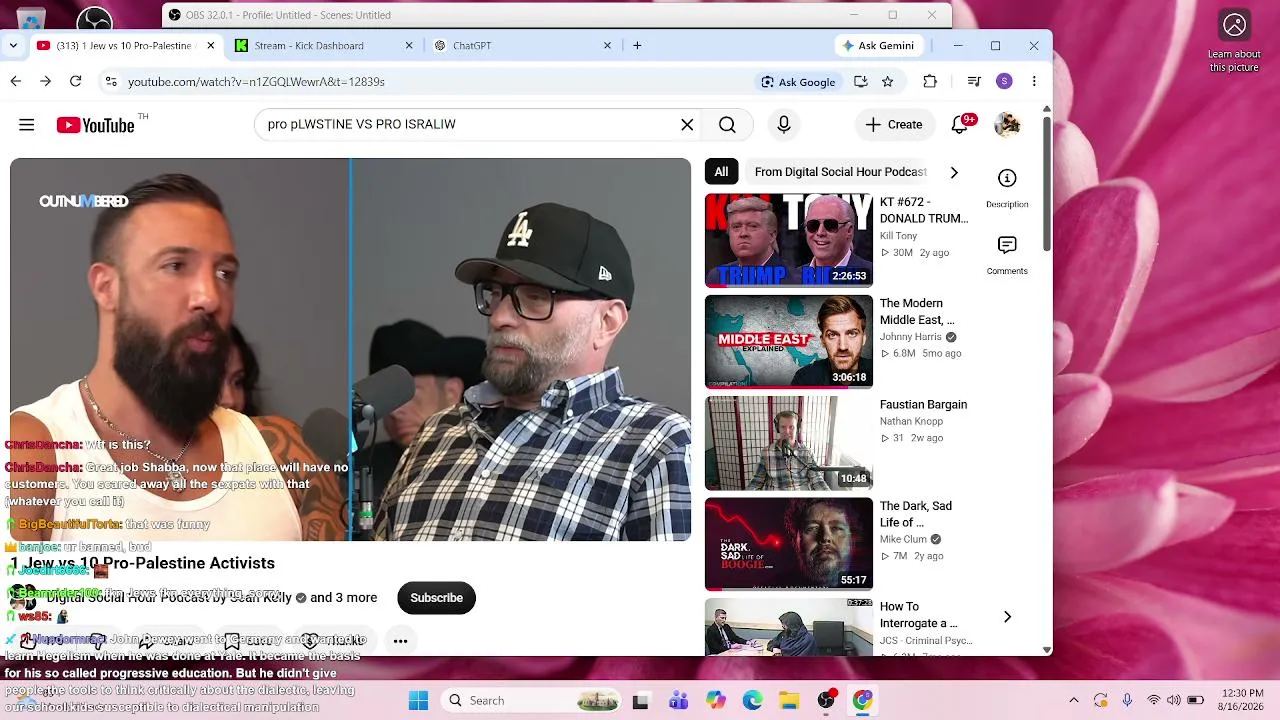The height and width of the screenshot is (720, 1280).
Task: Start voice search with the microphone
Action: 784,125
